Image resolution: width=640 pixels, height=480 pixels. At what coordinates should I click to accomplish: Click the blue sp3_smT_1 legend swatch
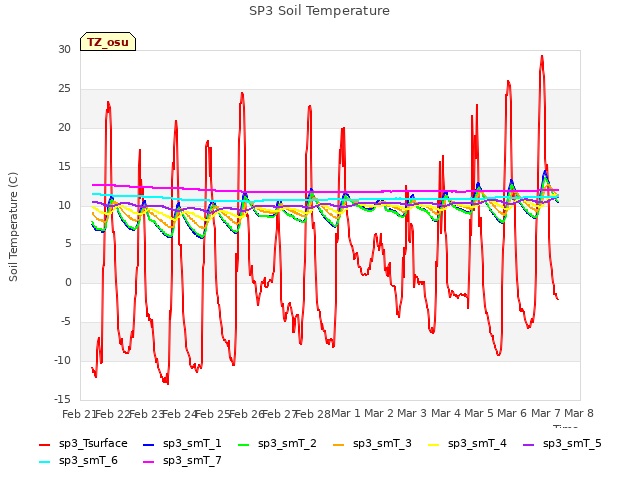(149, 445)
